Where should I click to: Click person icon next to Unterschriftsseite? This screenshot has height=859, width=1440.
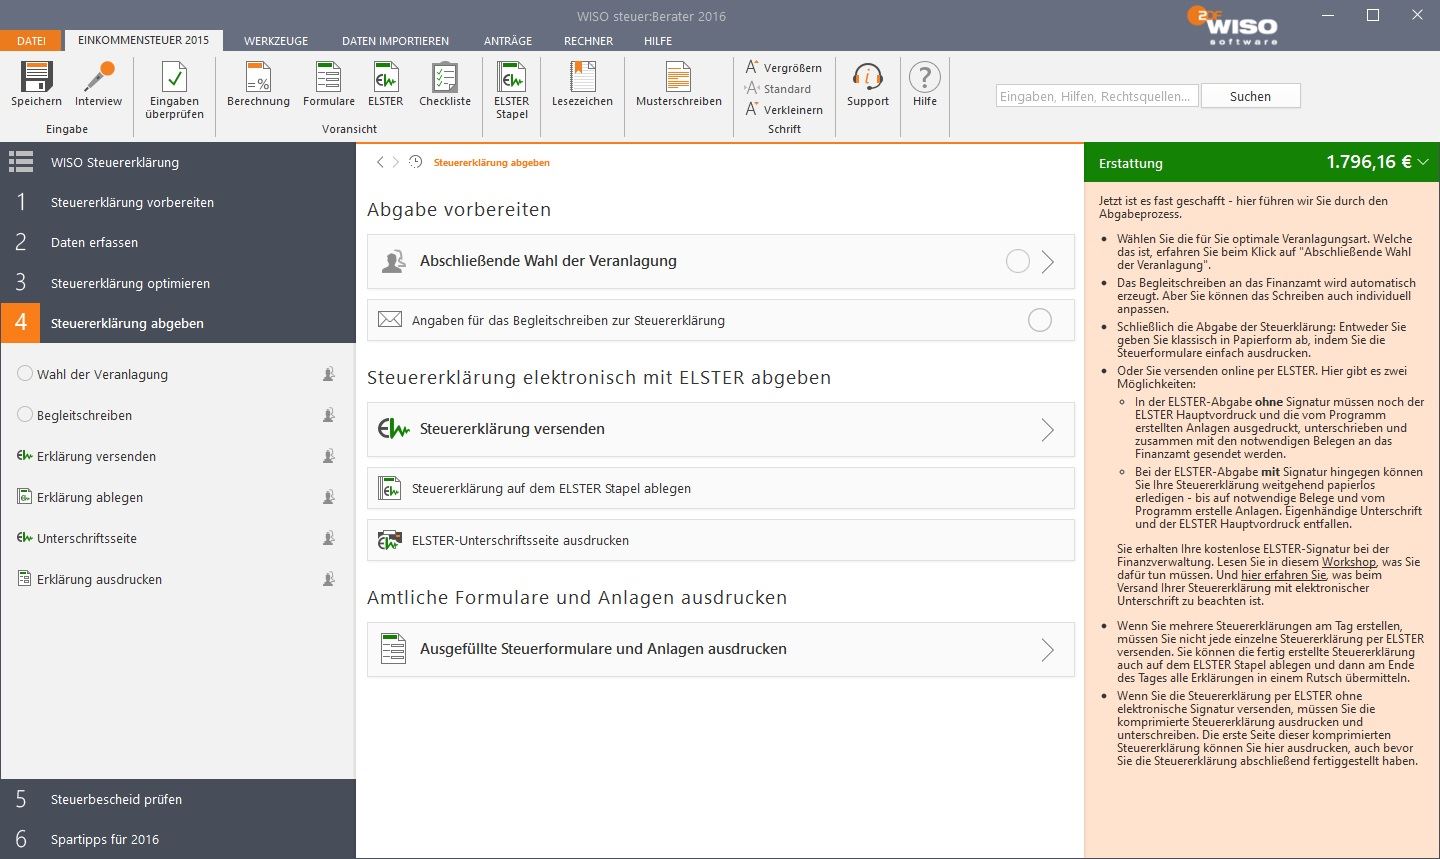click(x=329, y=538)
